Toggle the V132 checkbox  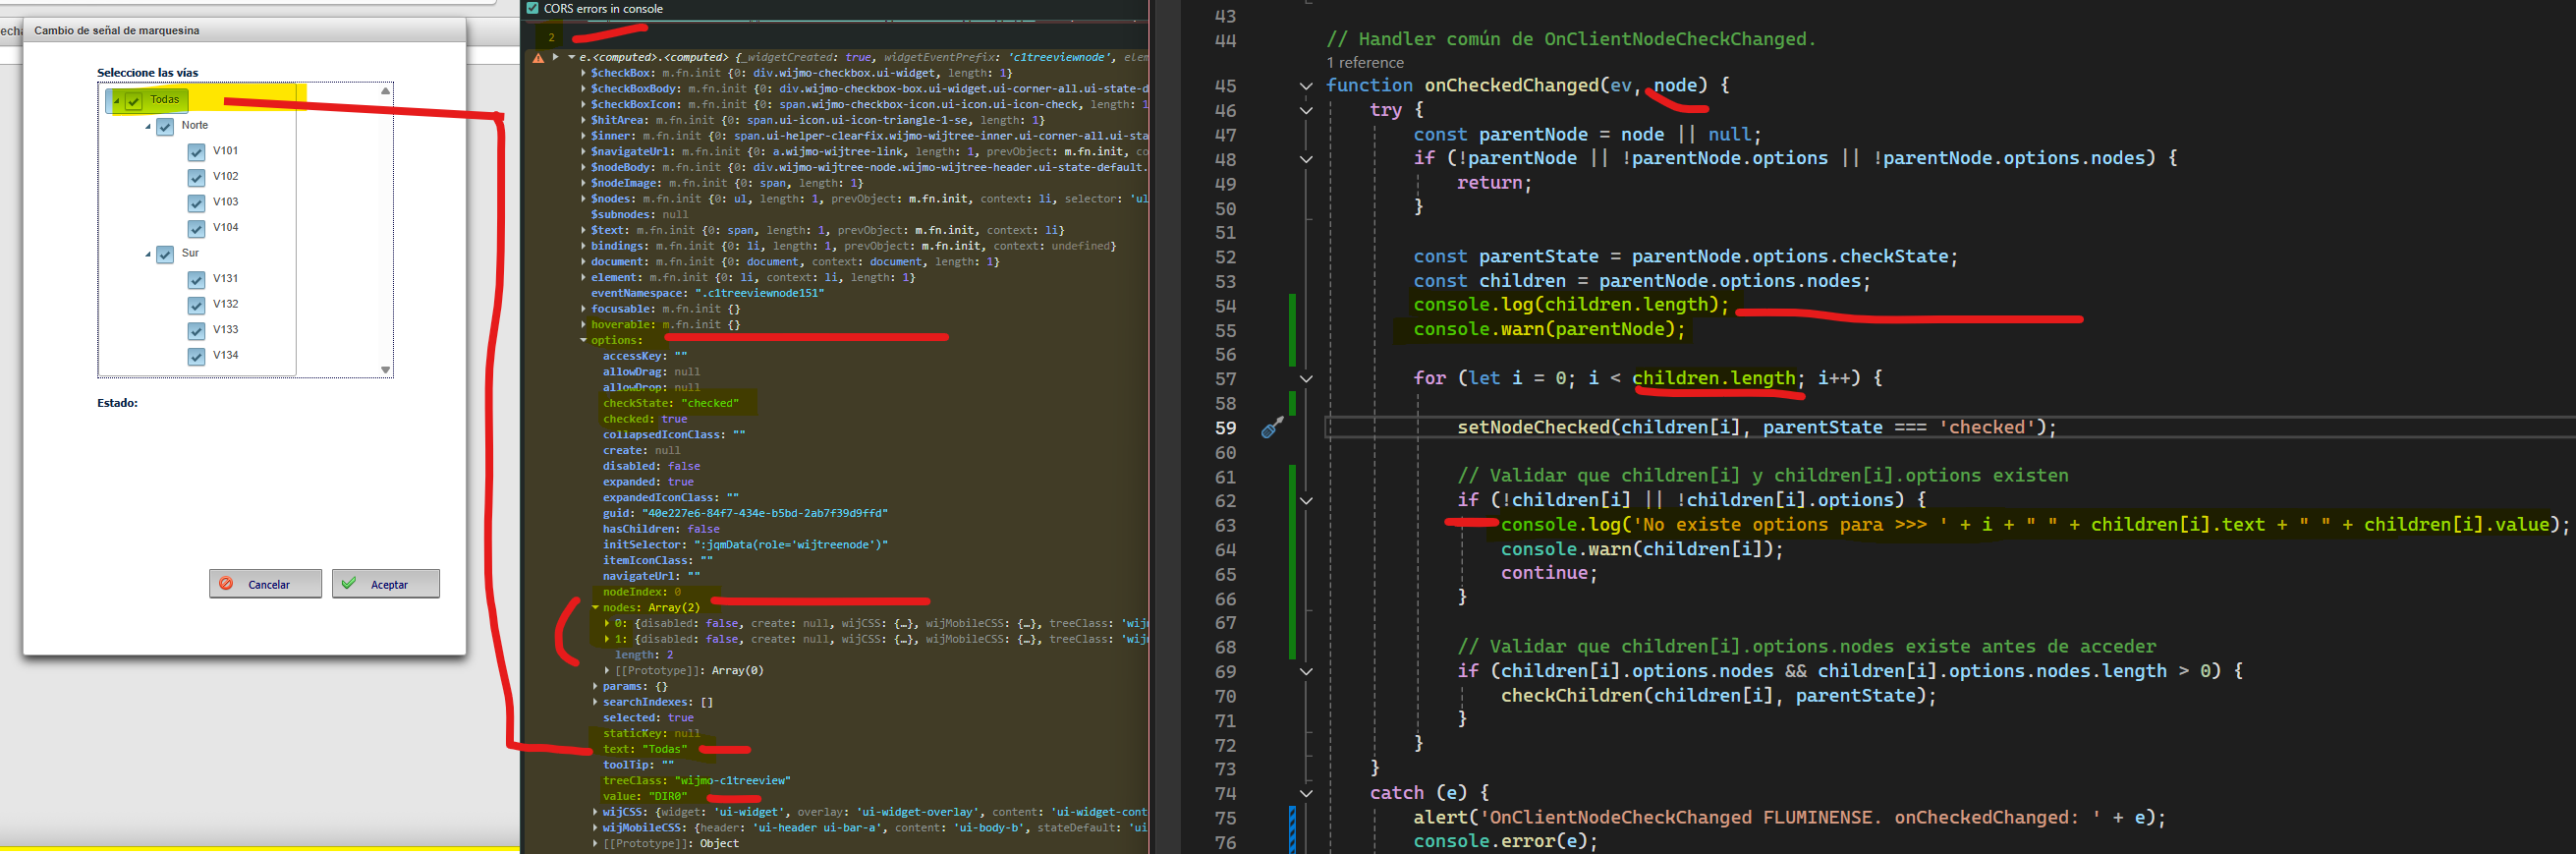tap(196, 306)
